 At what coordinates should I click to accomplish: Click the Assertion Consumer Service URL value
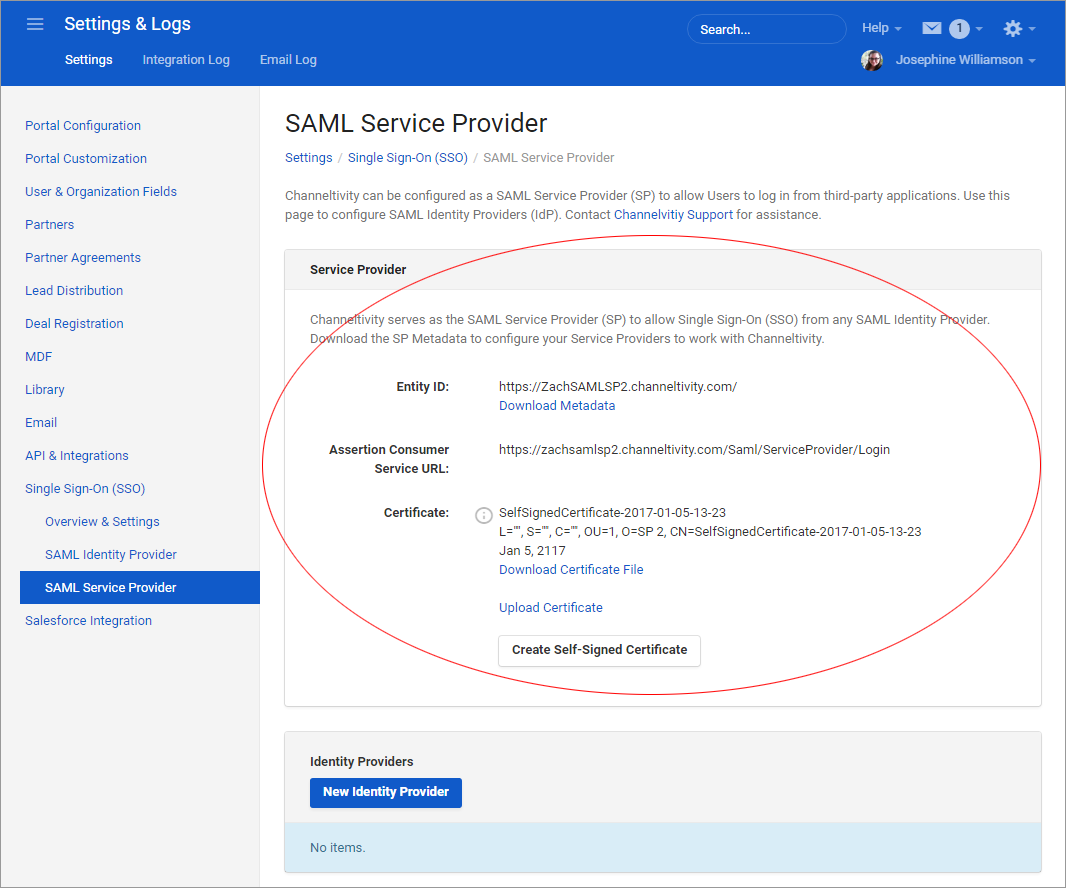click(694, 450)
